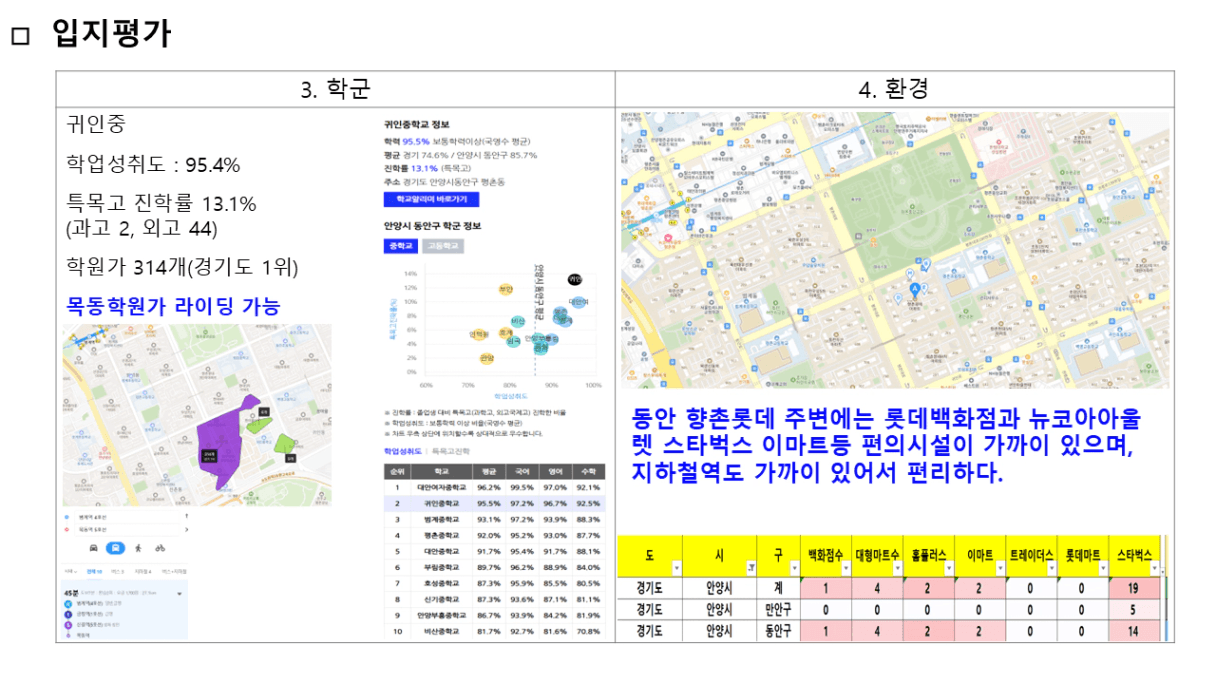Click the 관양 yellow bubble on the chart
Viewport: 1216px width, 684px height.
click(x=487, y=358)
